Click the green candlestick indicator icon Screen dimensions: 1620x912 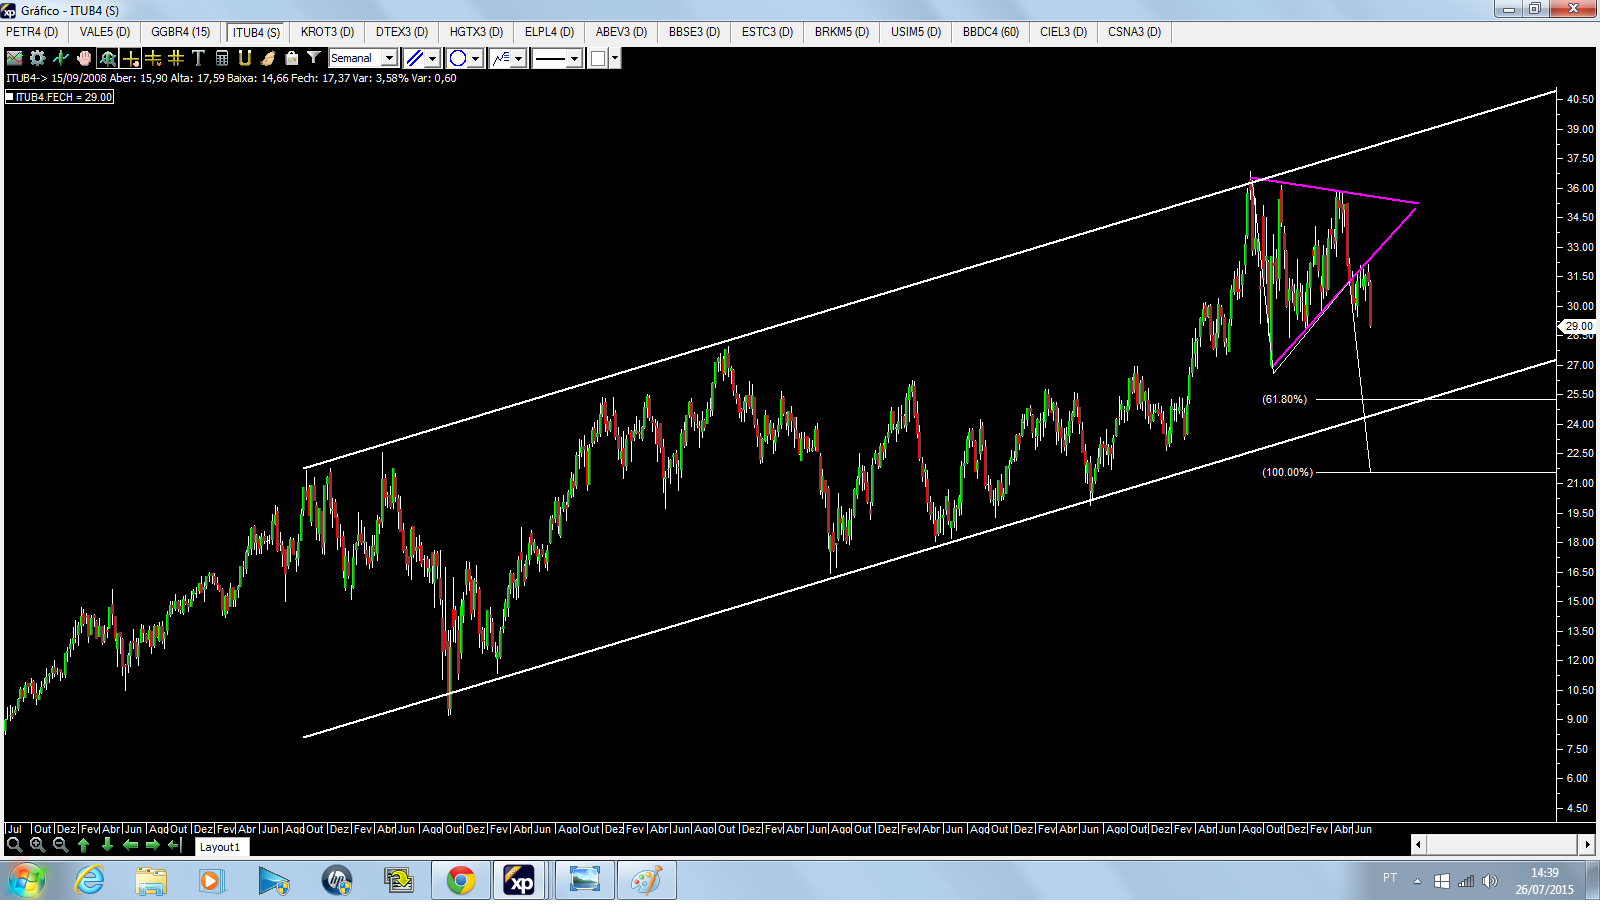(61, 59)
